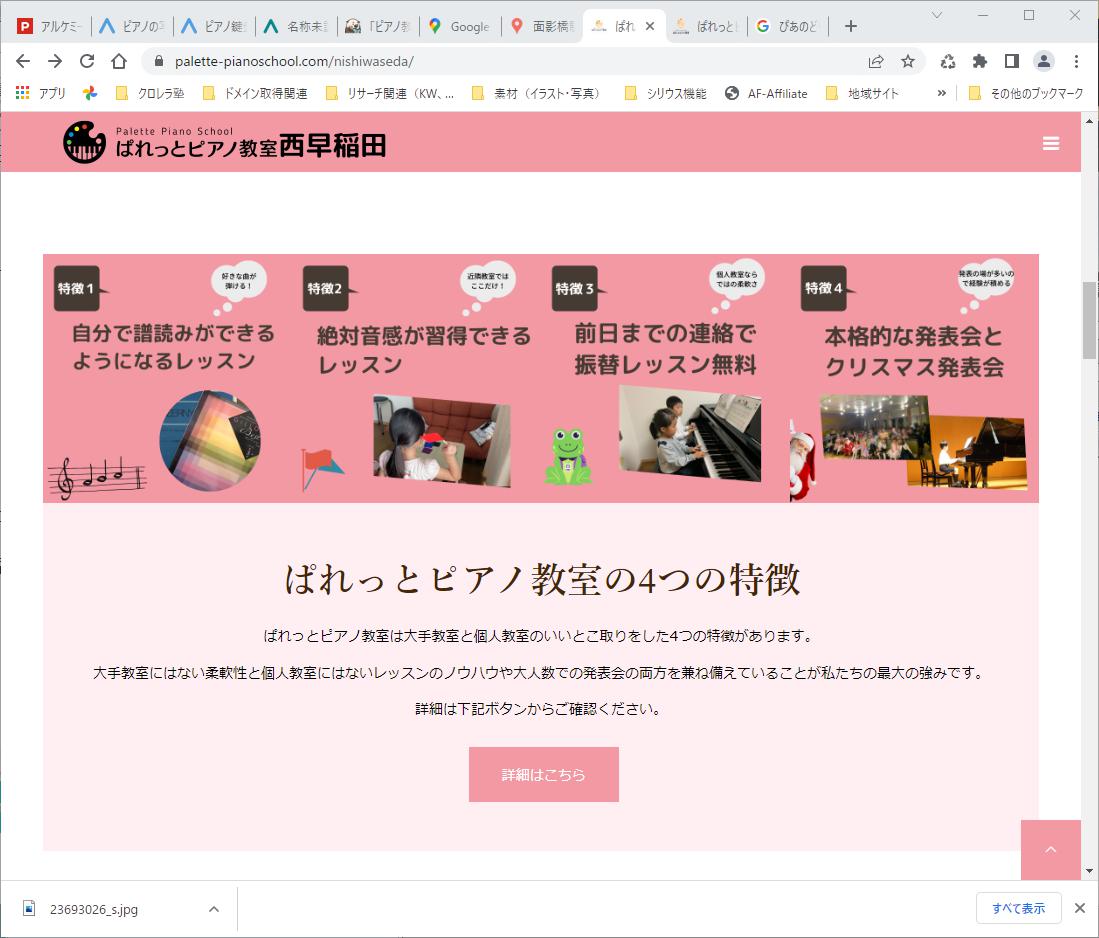
Task: Open the アプリ apps shortcut
Action: click(40, 93)
